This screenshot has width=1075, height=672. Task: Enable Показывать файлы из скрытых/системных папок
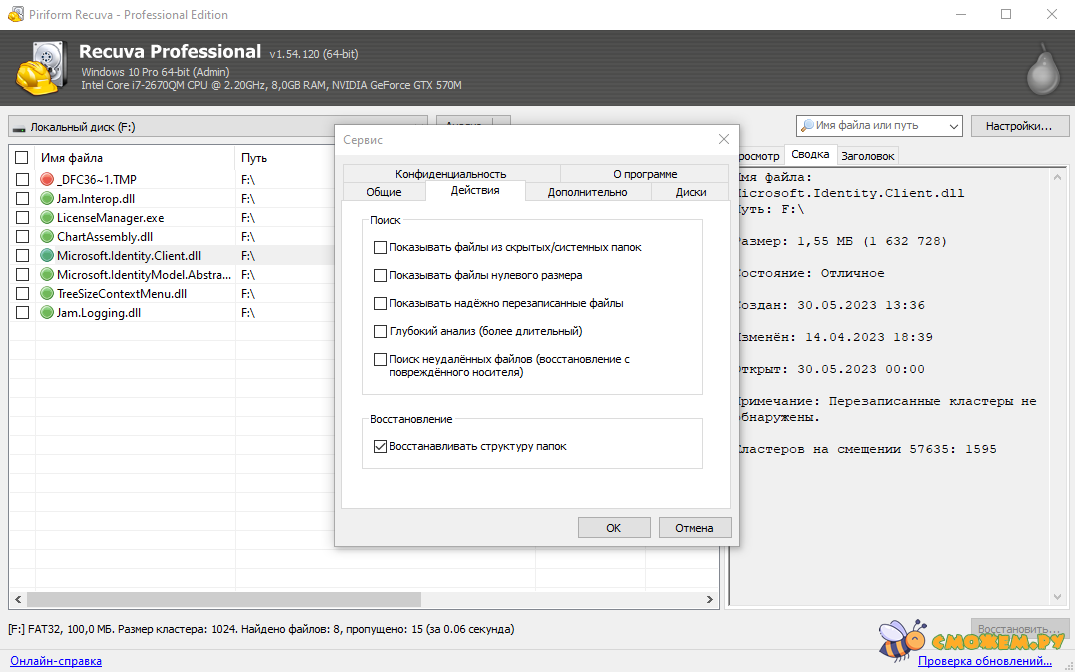pyautogui.click(x=380, y=247)
